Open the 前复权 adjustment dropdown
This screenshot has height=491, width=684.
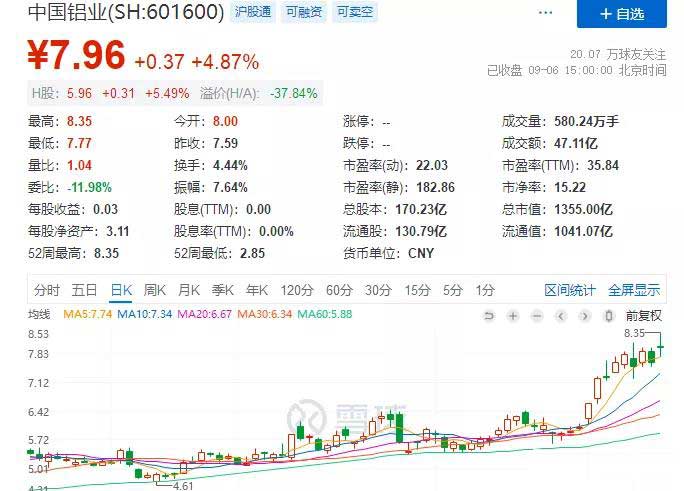click(643, 316)
